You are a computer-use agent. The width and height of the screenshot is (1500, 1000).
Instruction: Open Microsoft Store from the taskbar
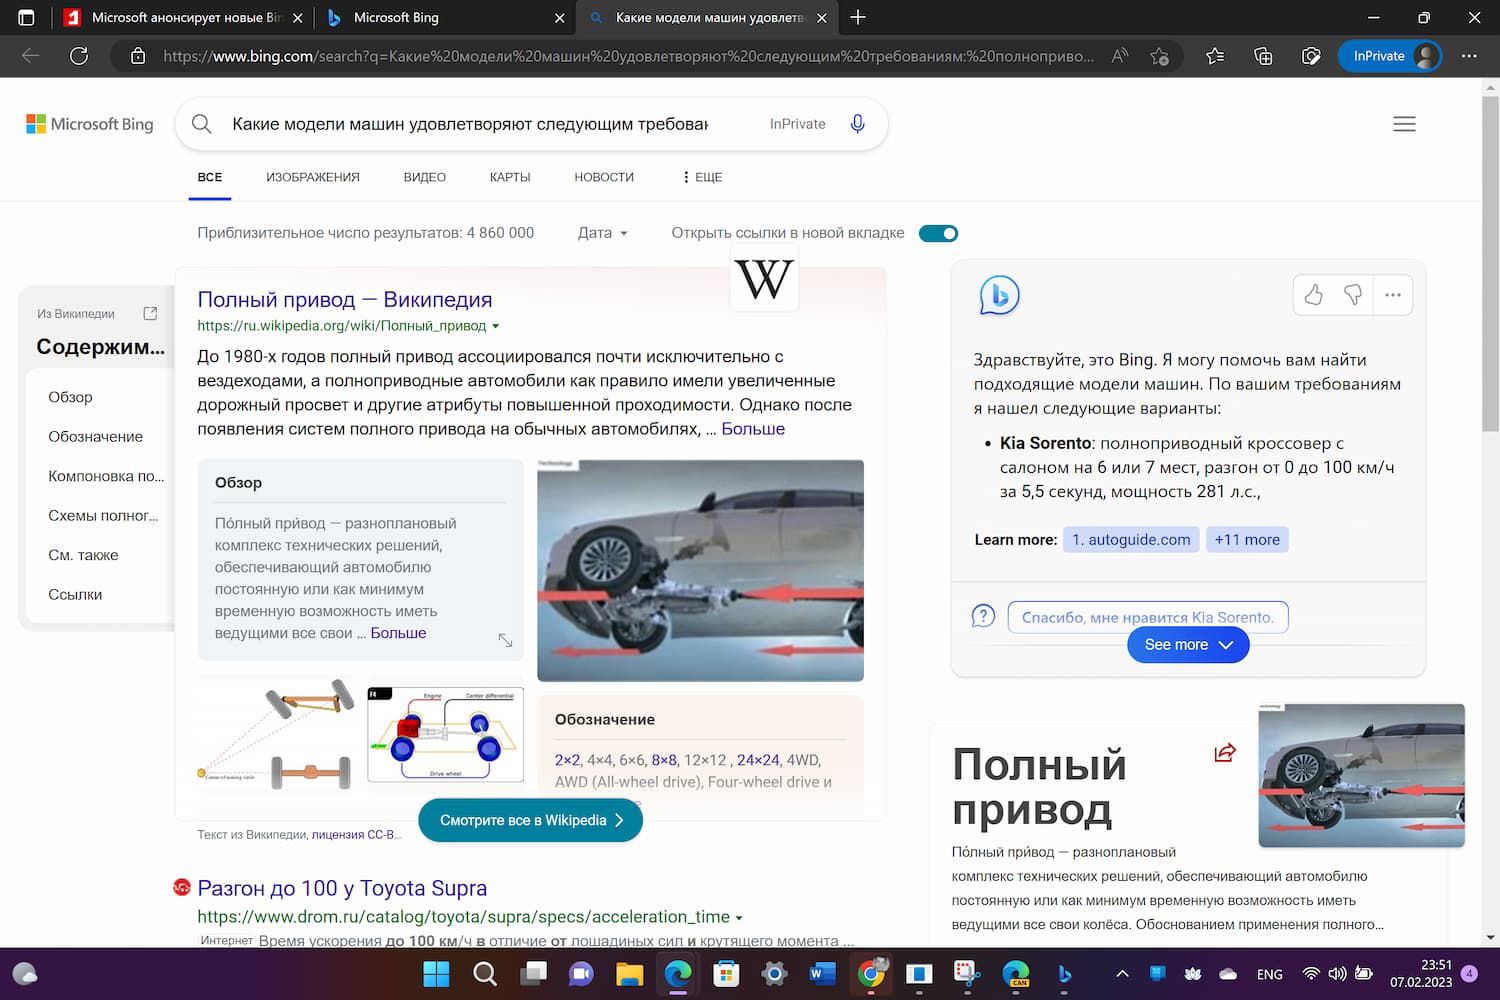(726, 973)
